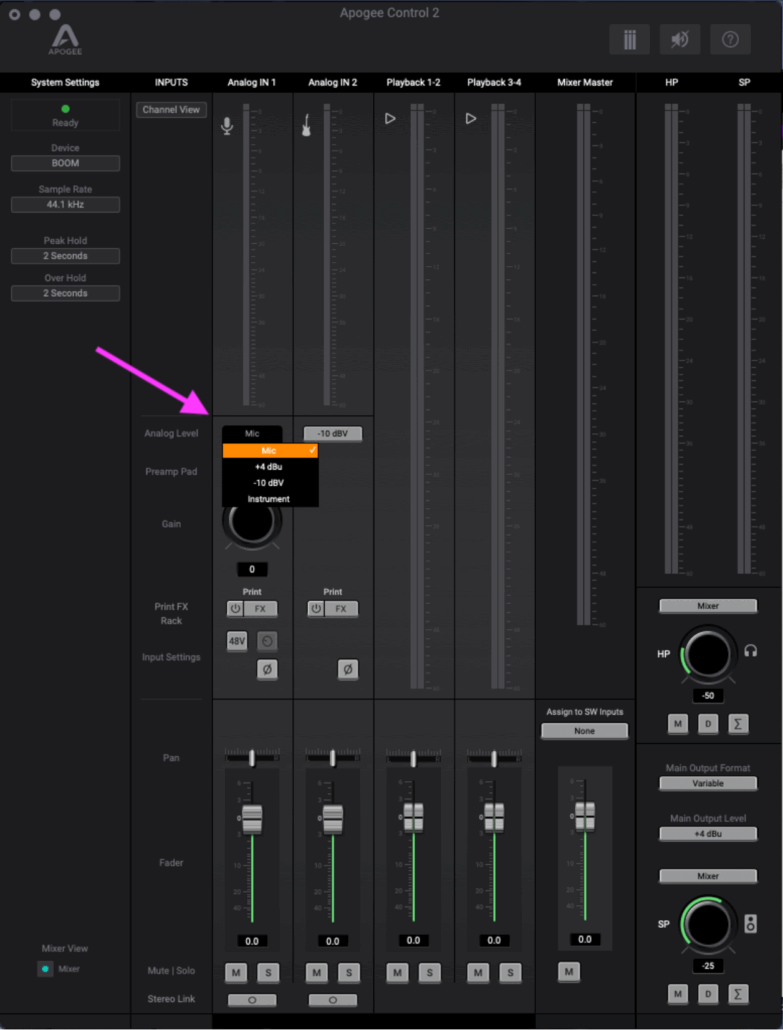Choose +4 dBu in the Analog Level menu

point(270,467)
